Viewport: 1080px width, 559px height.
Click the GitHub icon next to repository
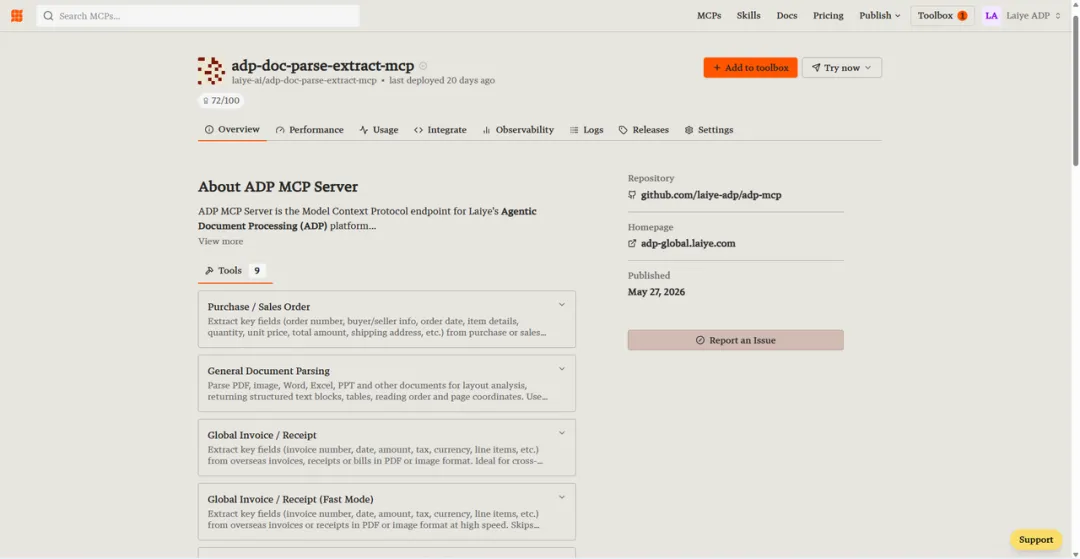pyautogui.click(x=632, y=195)
